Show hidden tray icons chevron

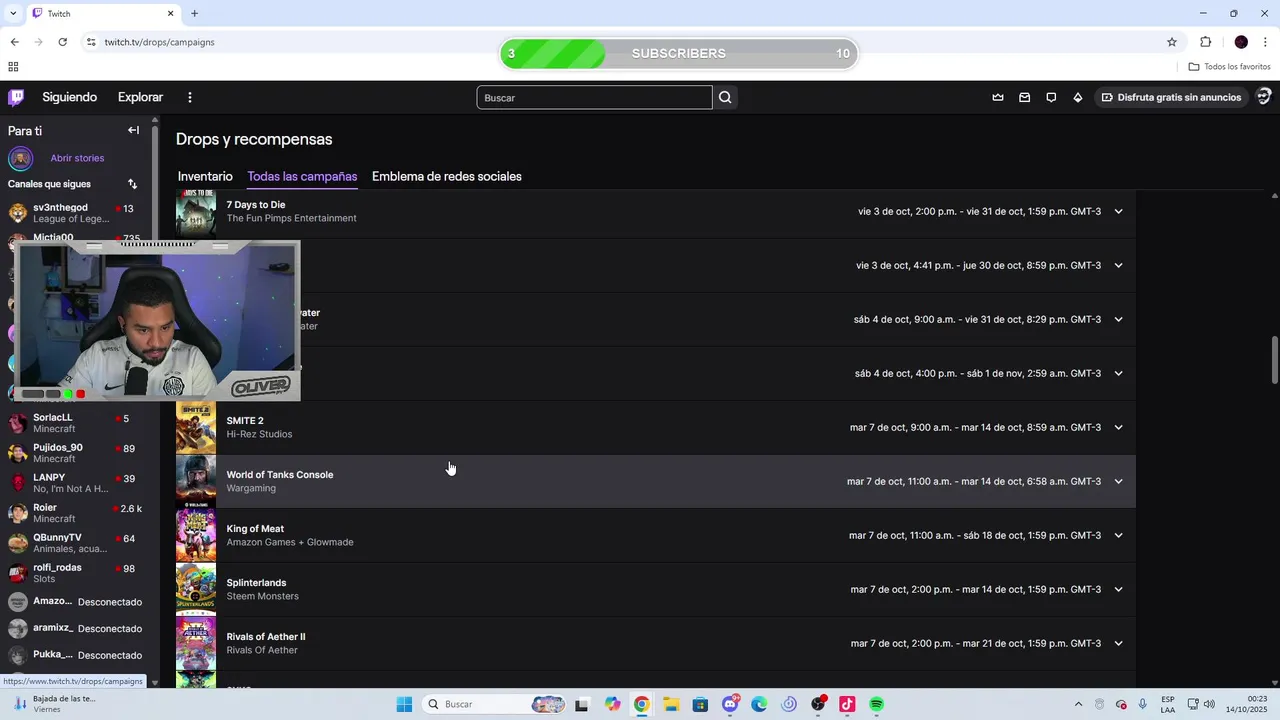click(x=1078, y=704)
